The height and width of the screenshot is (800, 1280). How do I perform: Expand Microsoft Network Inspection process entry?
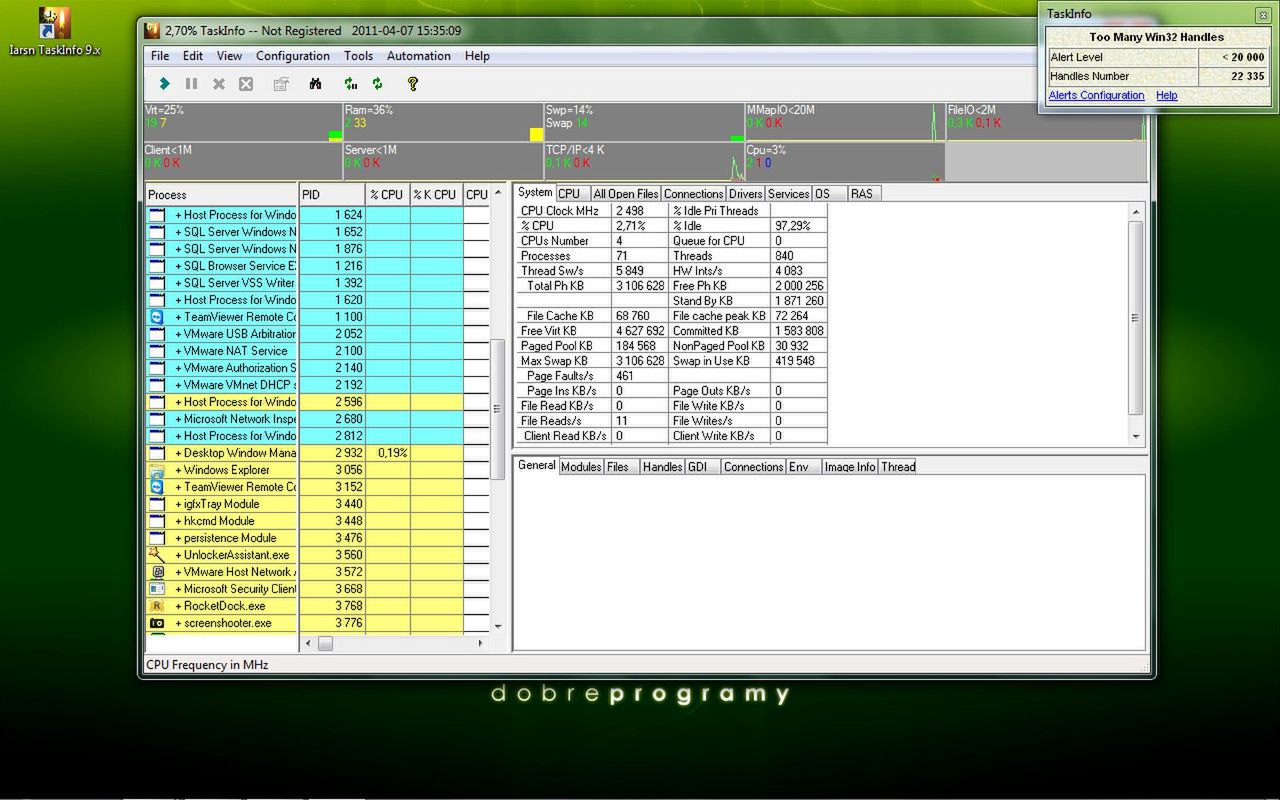[179, 419]
